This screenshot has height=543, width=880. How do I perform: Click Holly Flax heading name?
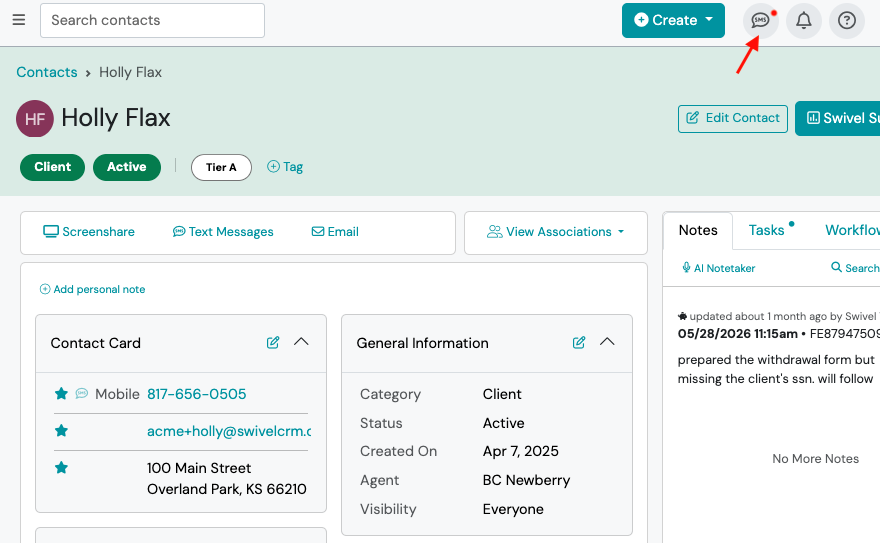[x=116, y=118]
